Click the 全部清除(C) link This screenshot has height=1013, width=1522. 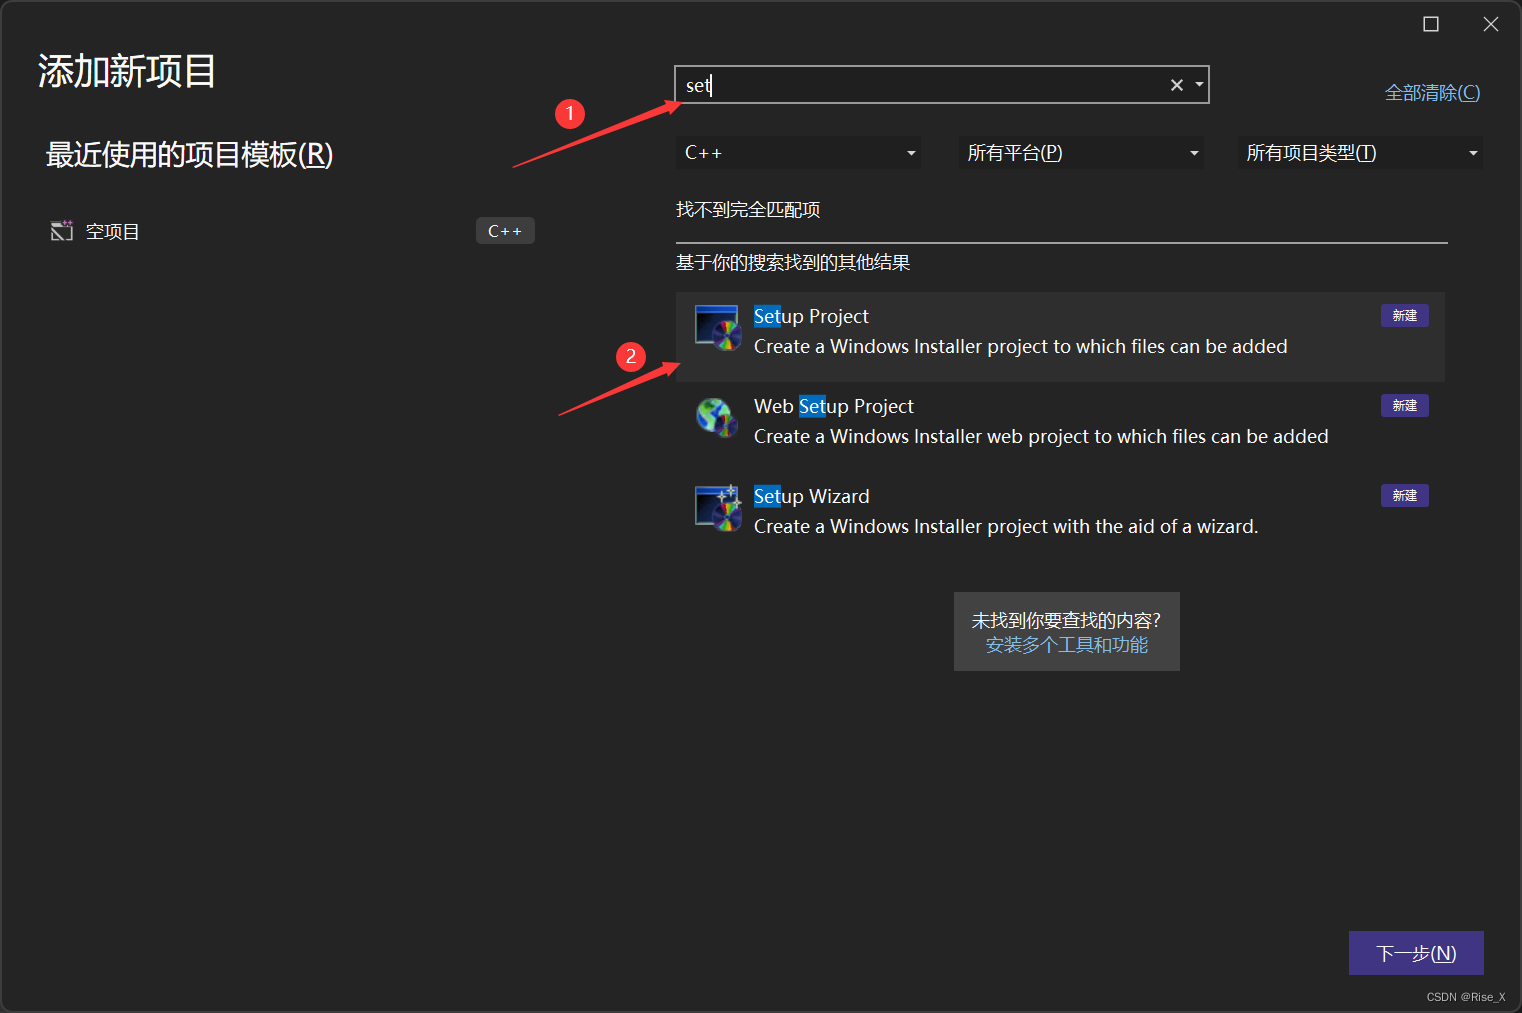pyautogui.click(x=1432, y=91)
